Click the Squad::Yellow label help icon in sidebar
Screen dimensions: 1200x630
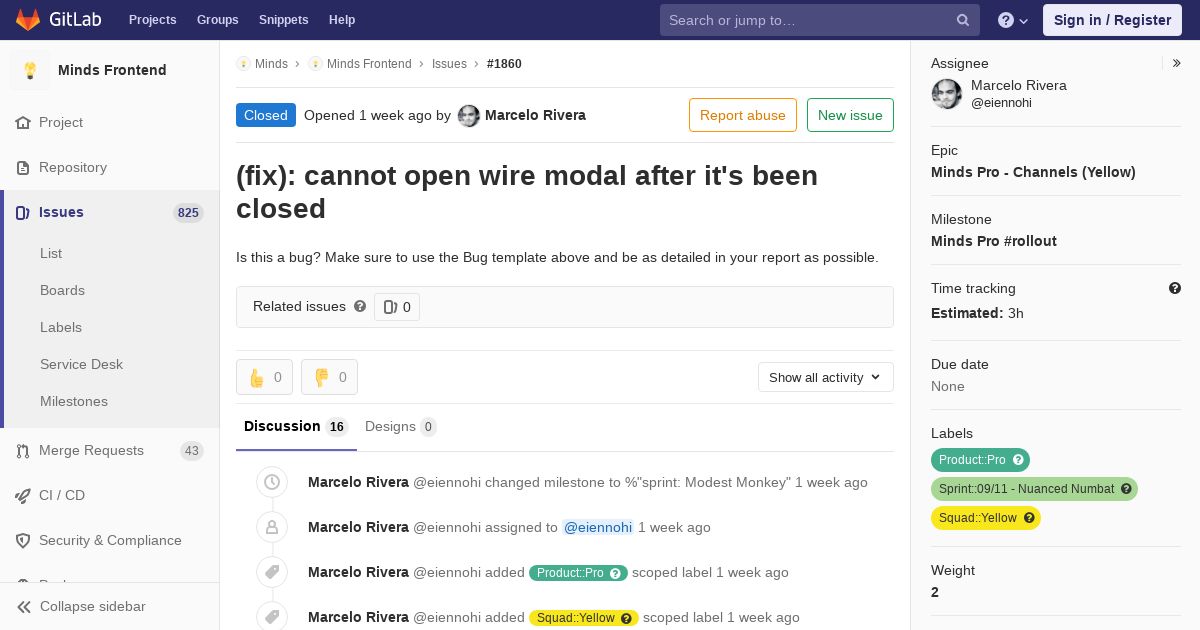point(1029,518)
